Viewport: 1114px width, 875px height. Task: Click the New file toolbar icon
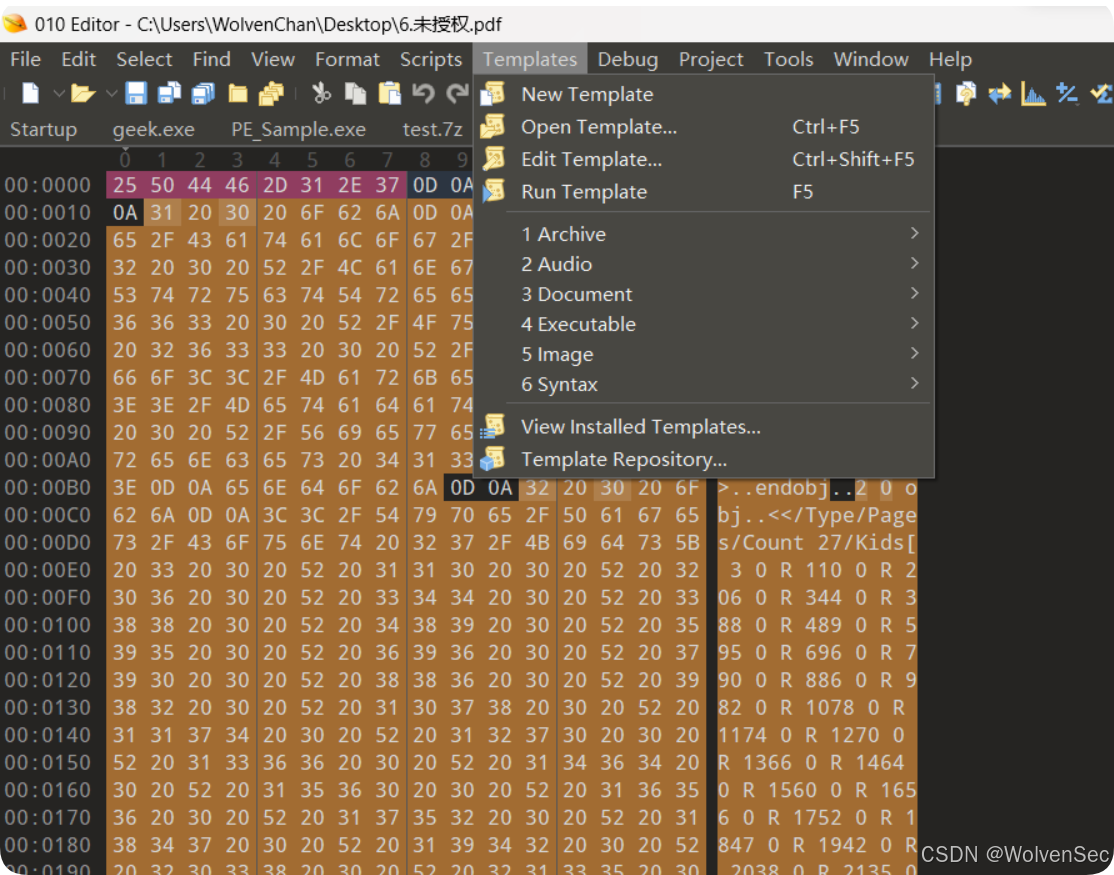coord(30,93)
